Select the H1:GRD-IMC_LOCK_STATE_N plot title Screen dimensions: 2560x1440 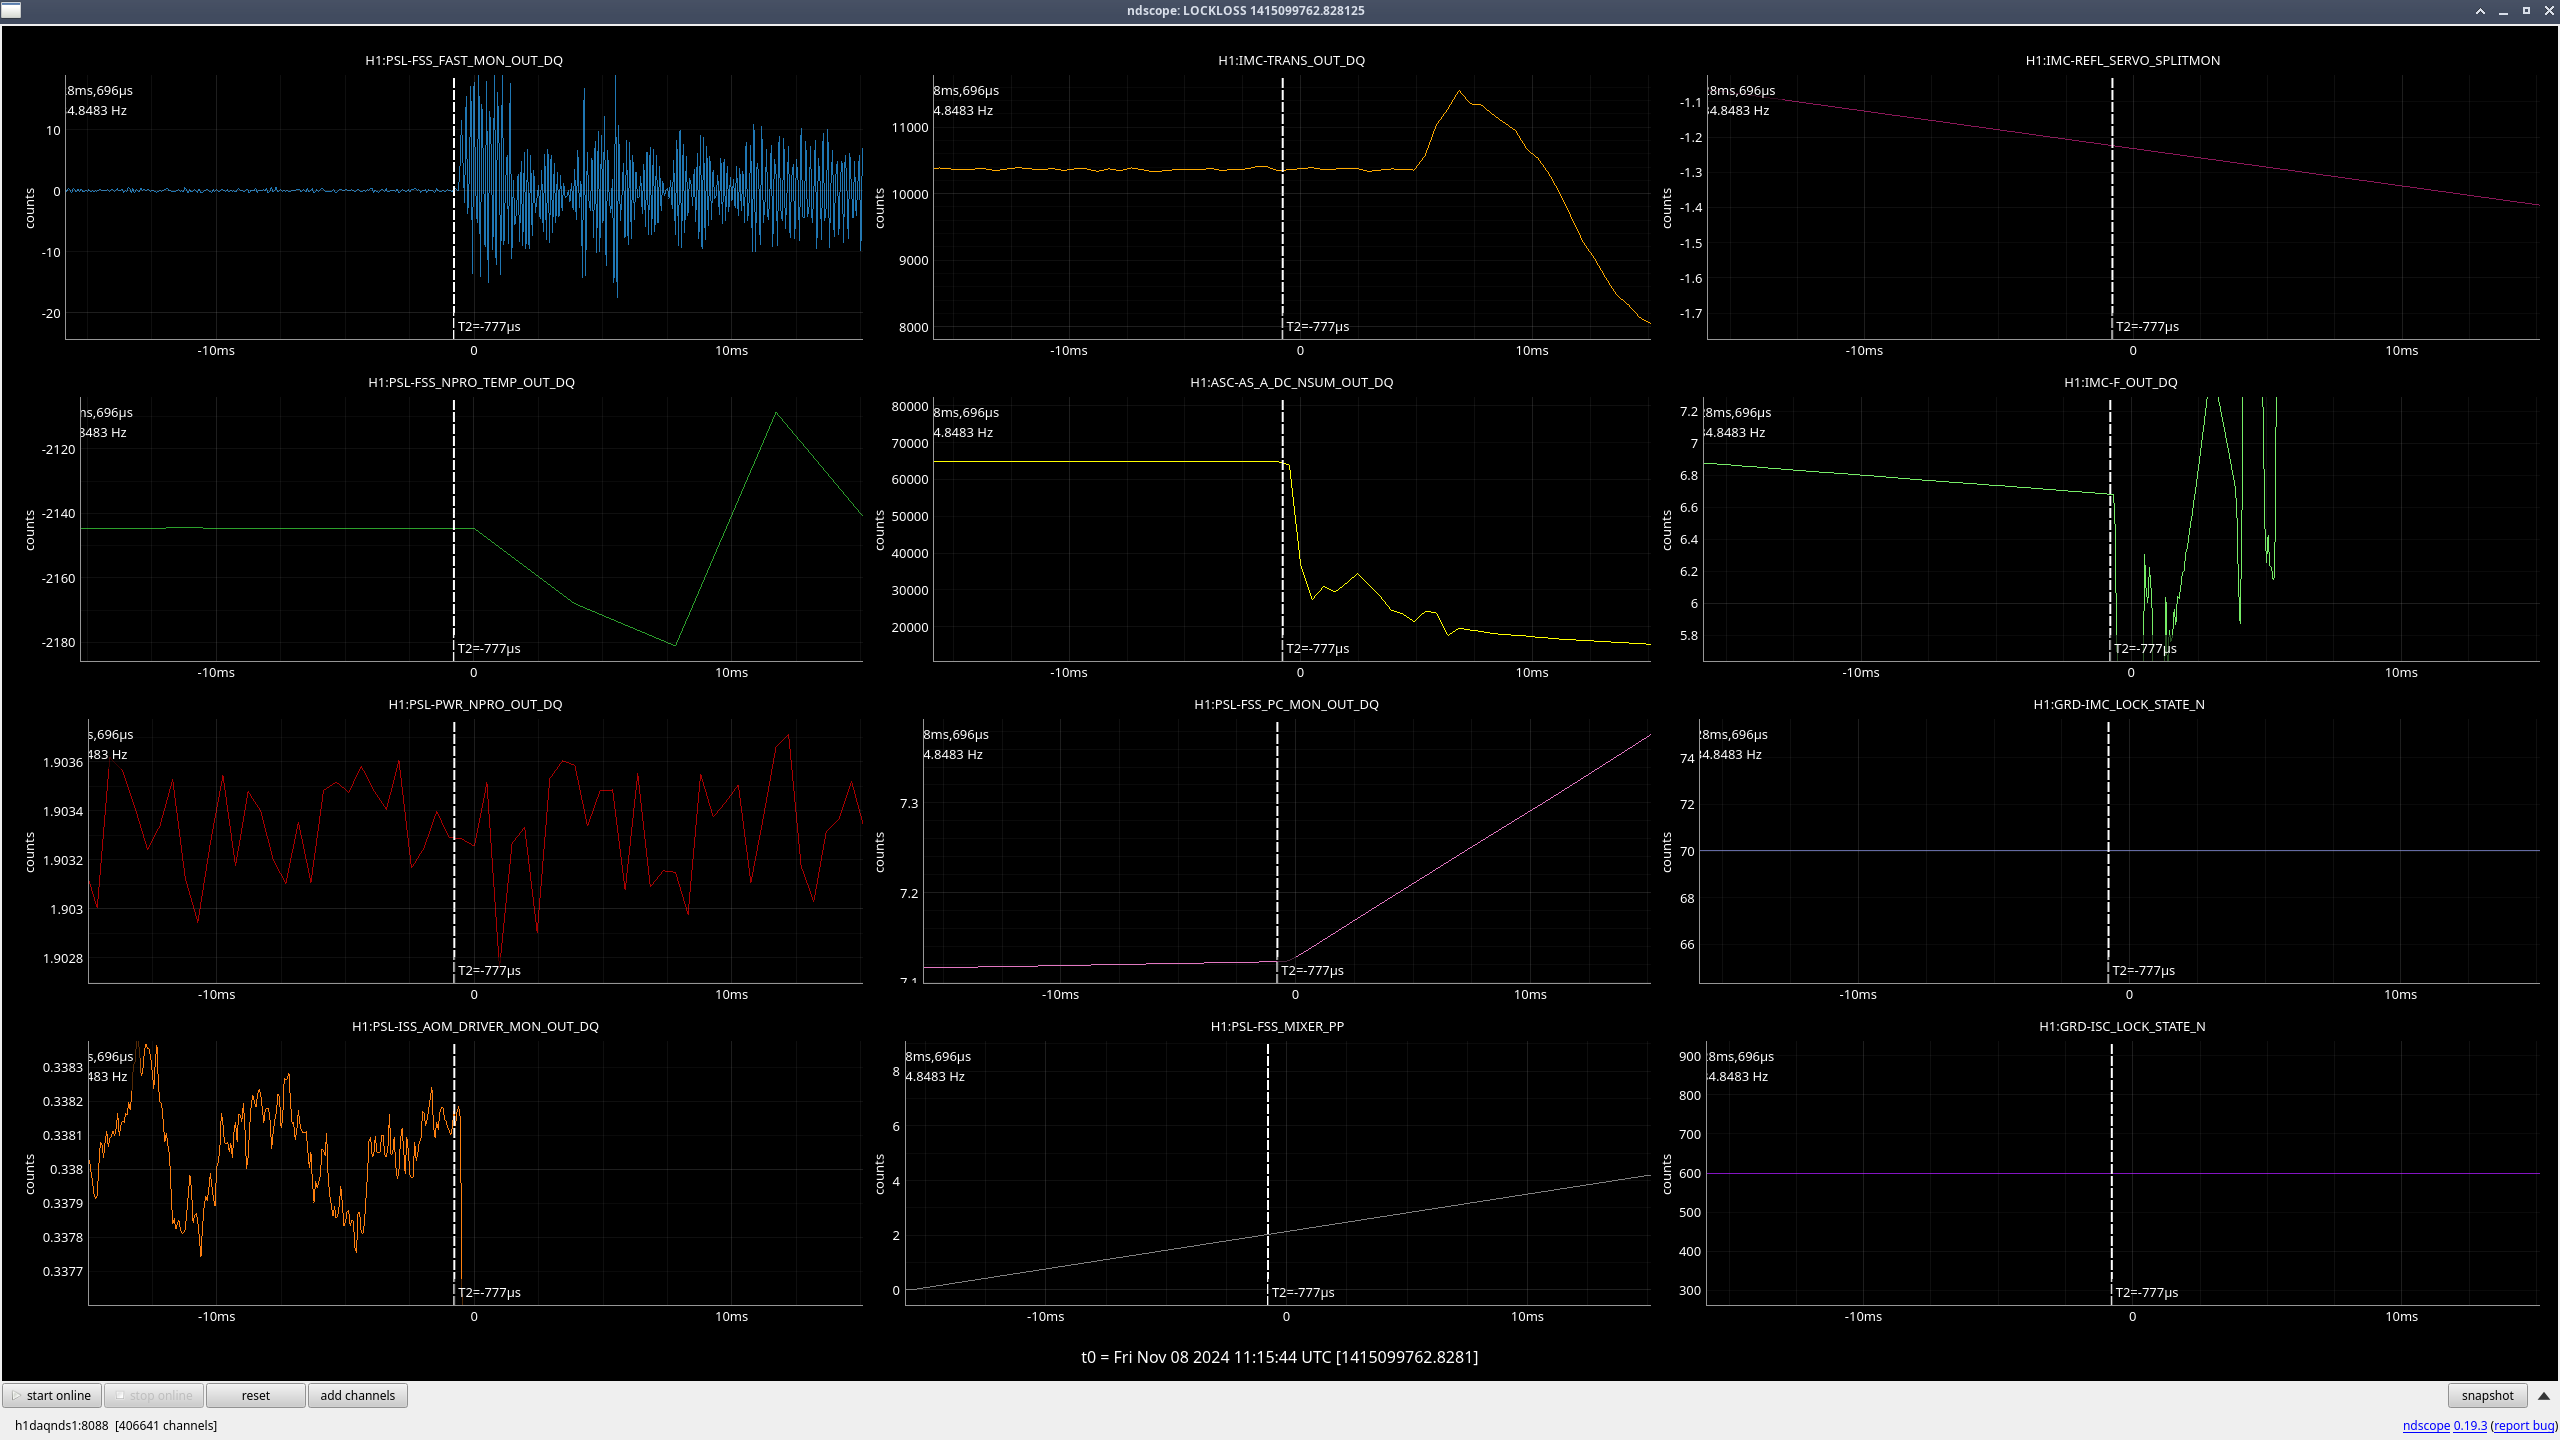[x=2118, y=704]
